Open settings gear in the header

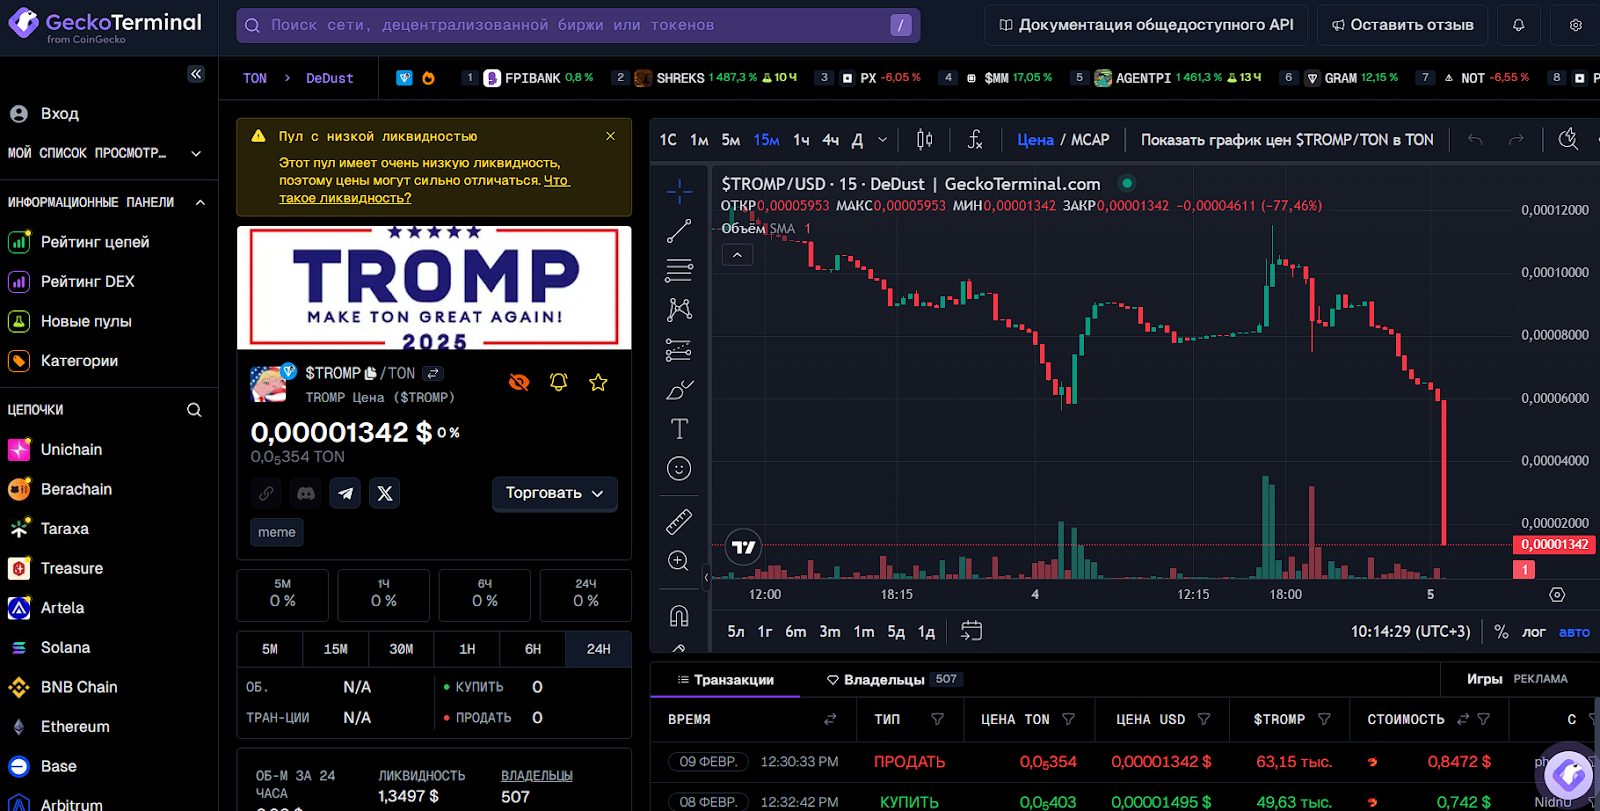(1576, 25)
